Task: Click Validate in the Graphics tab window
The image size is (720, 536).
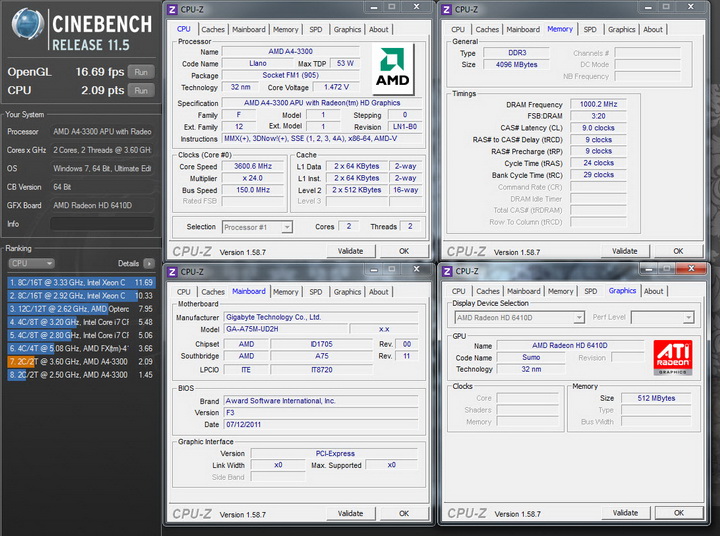Action: click(x=625, y=513)
